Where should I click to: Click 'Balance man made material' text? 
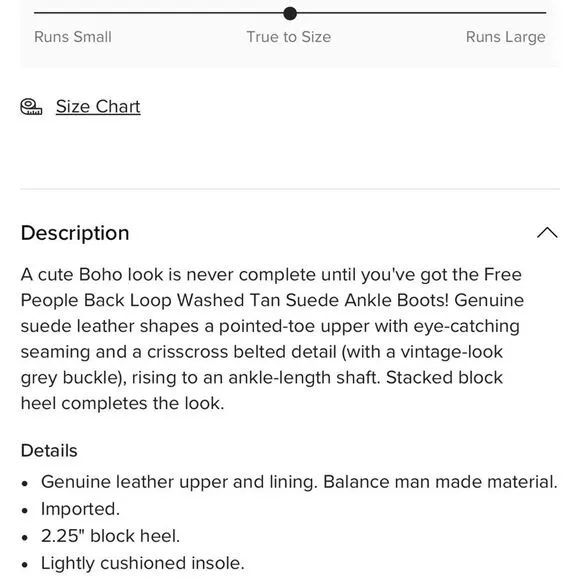click(x=440, y=482)
